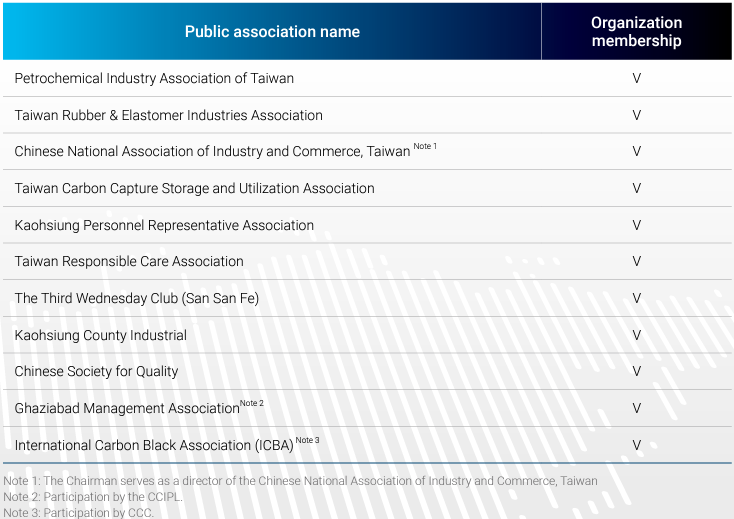This screenshot has width=734, height=519.
Task: Select Chinese Society for Quality row
Action: pyautogui.click(x=367, y=371)
